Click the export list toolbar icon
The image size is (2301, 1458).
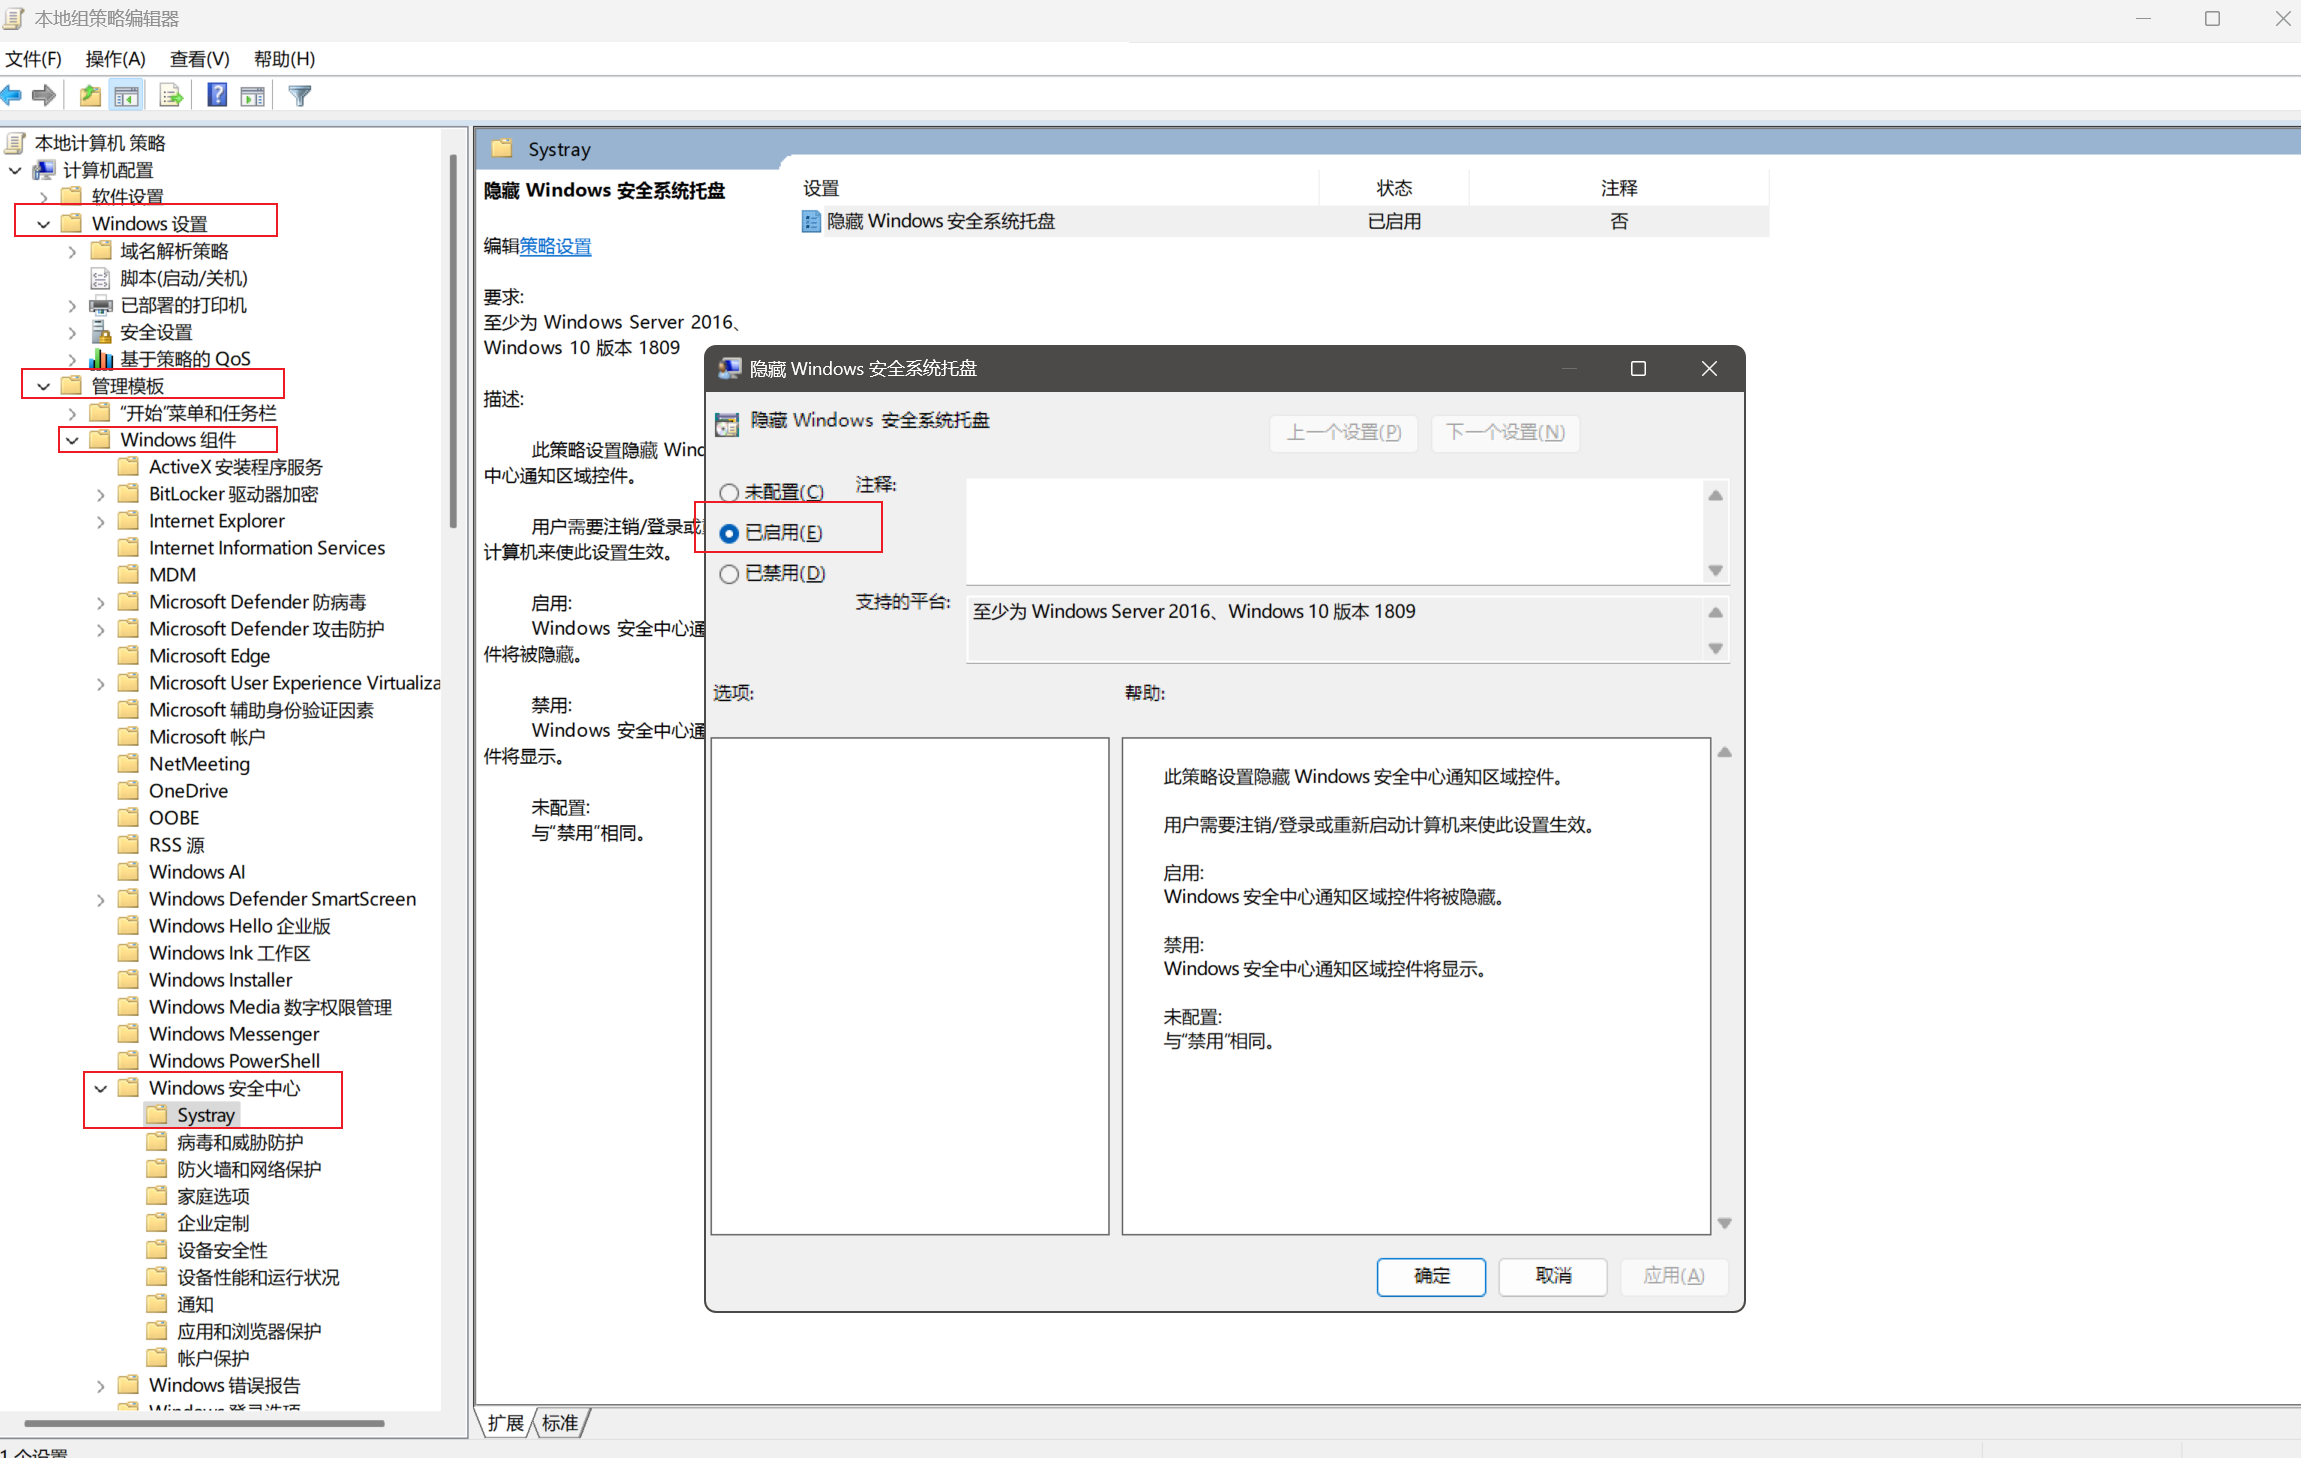point(171,95)
